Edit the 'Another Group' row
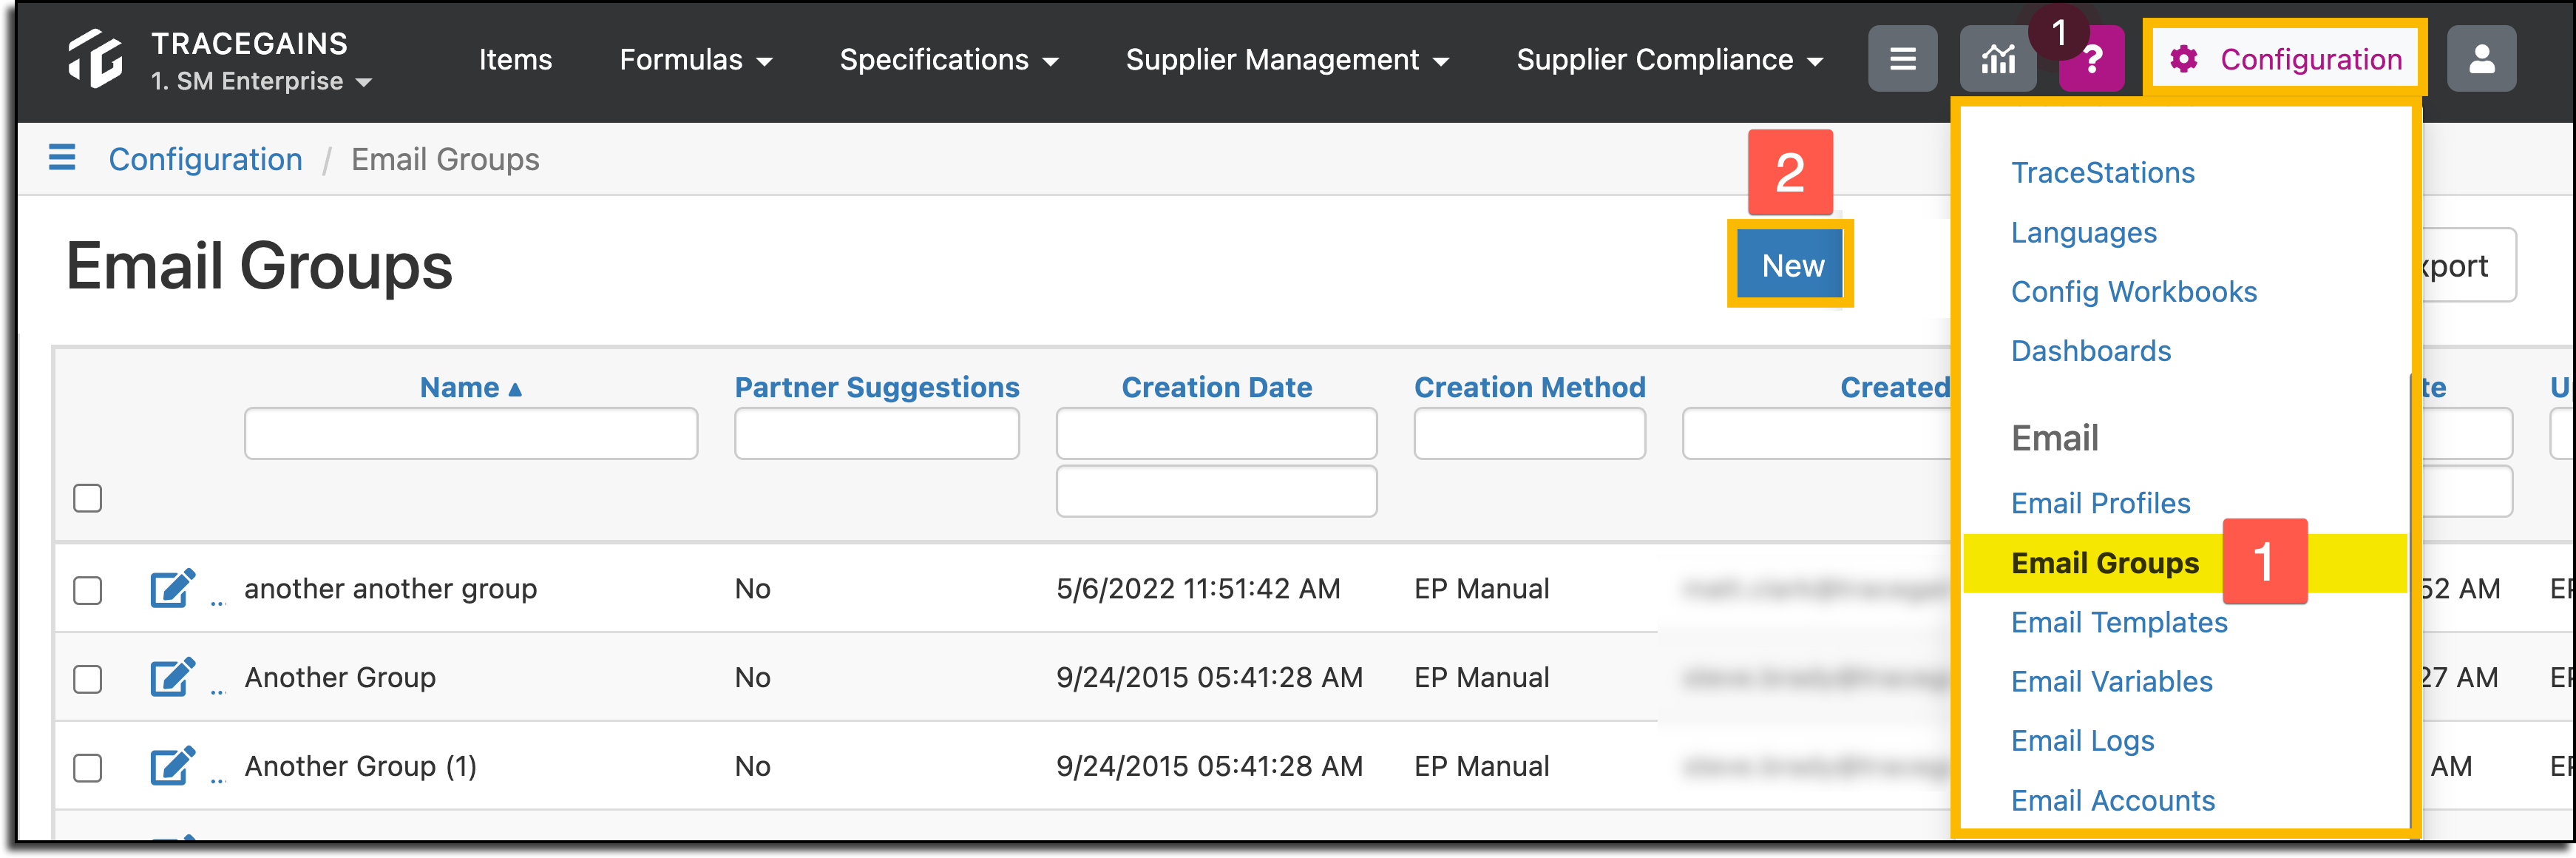 click(x=172, y=677)
